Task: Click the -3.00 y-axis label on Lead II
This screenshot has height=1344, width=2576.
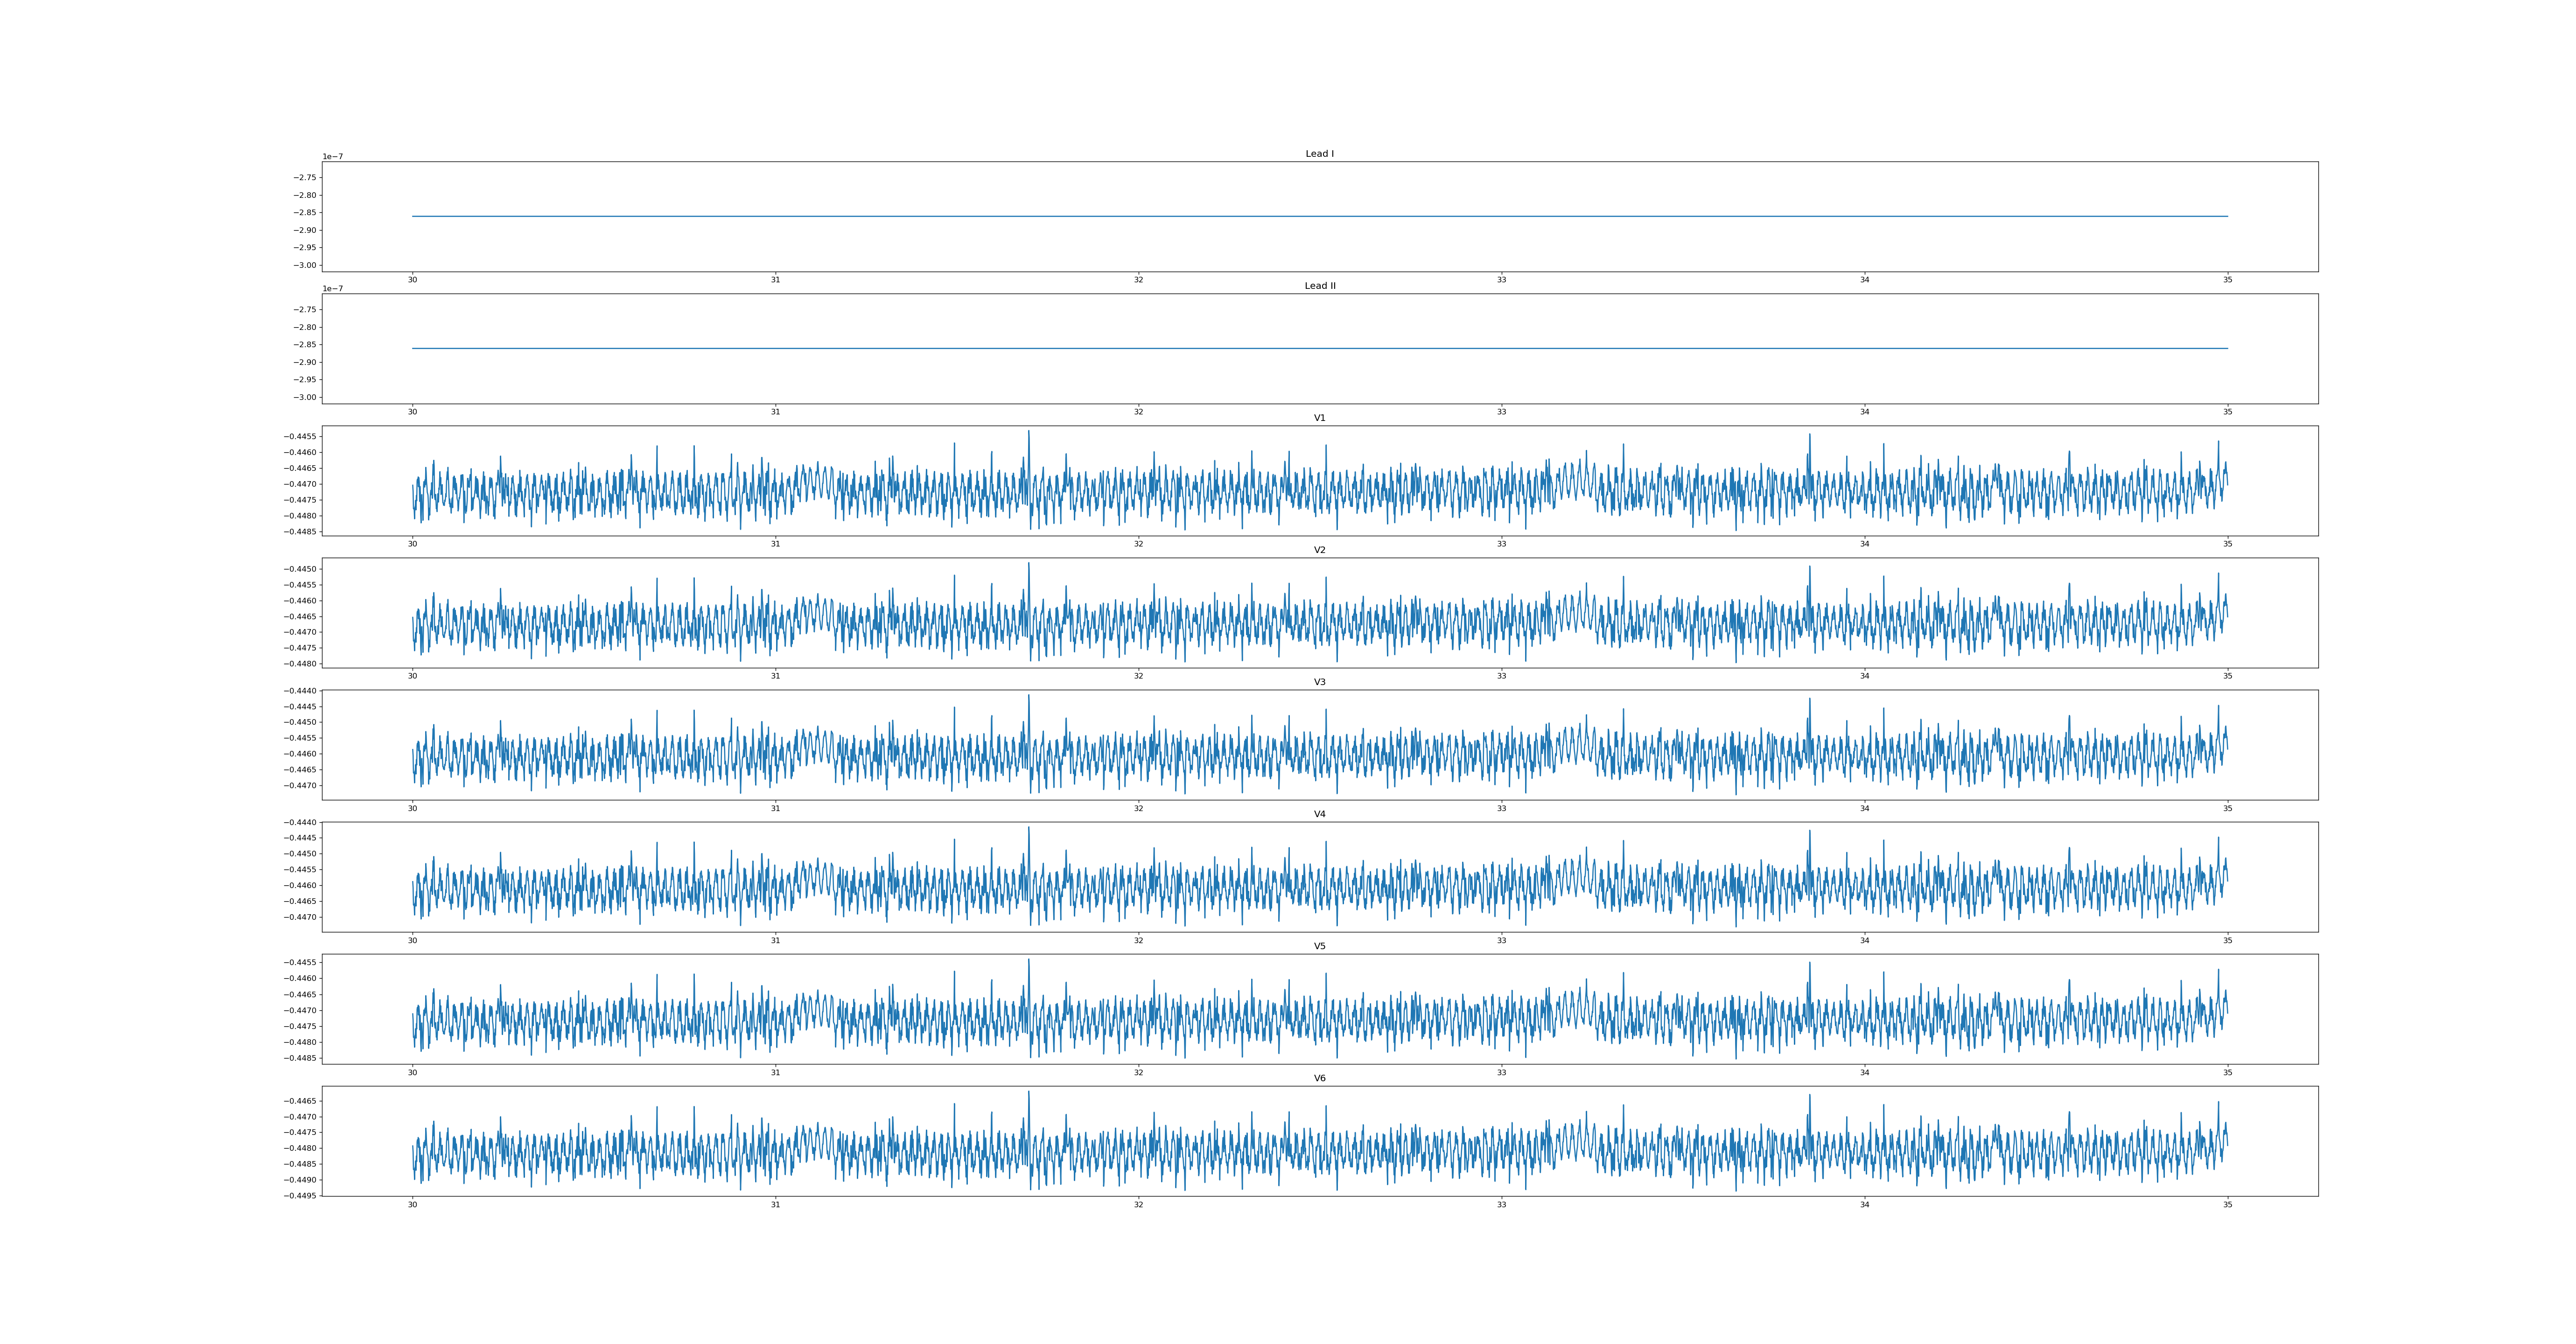Action: pos(305,397)
